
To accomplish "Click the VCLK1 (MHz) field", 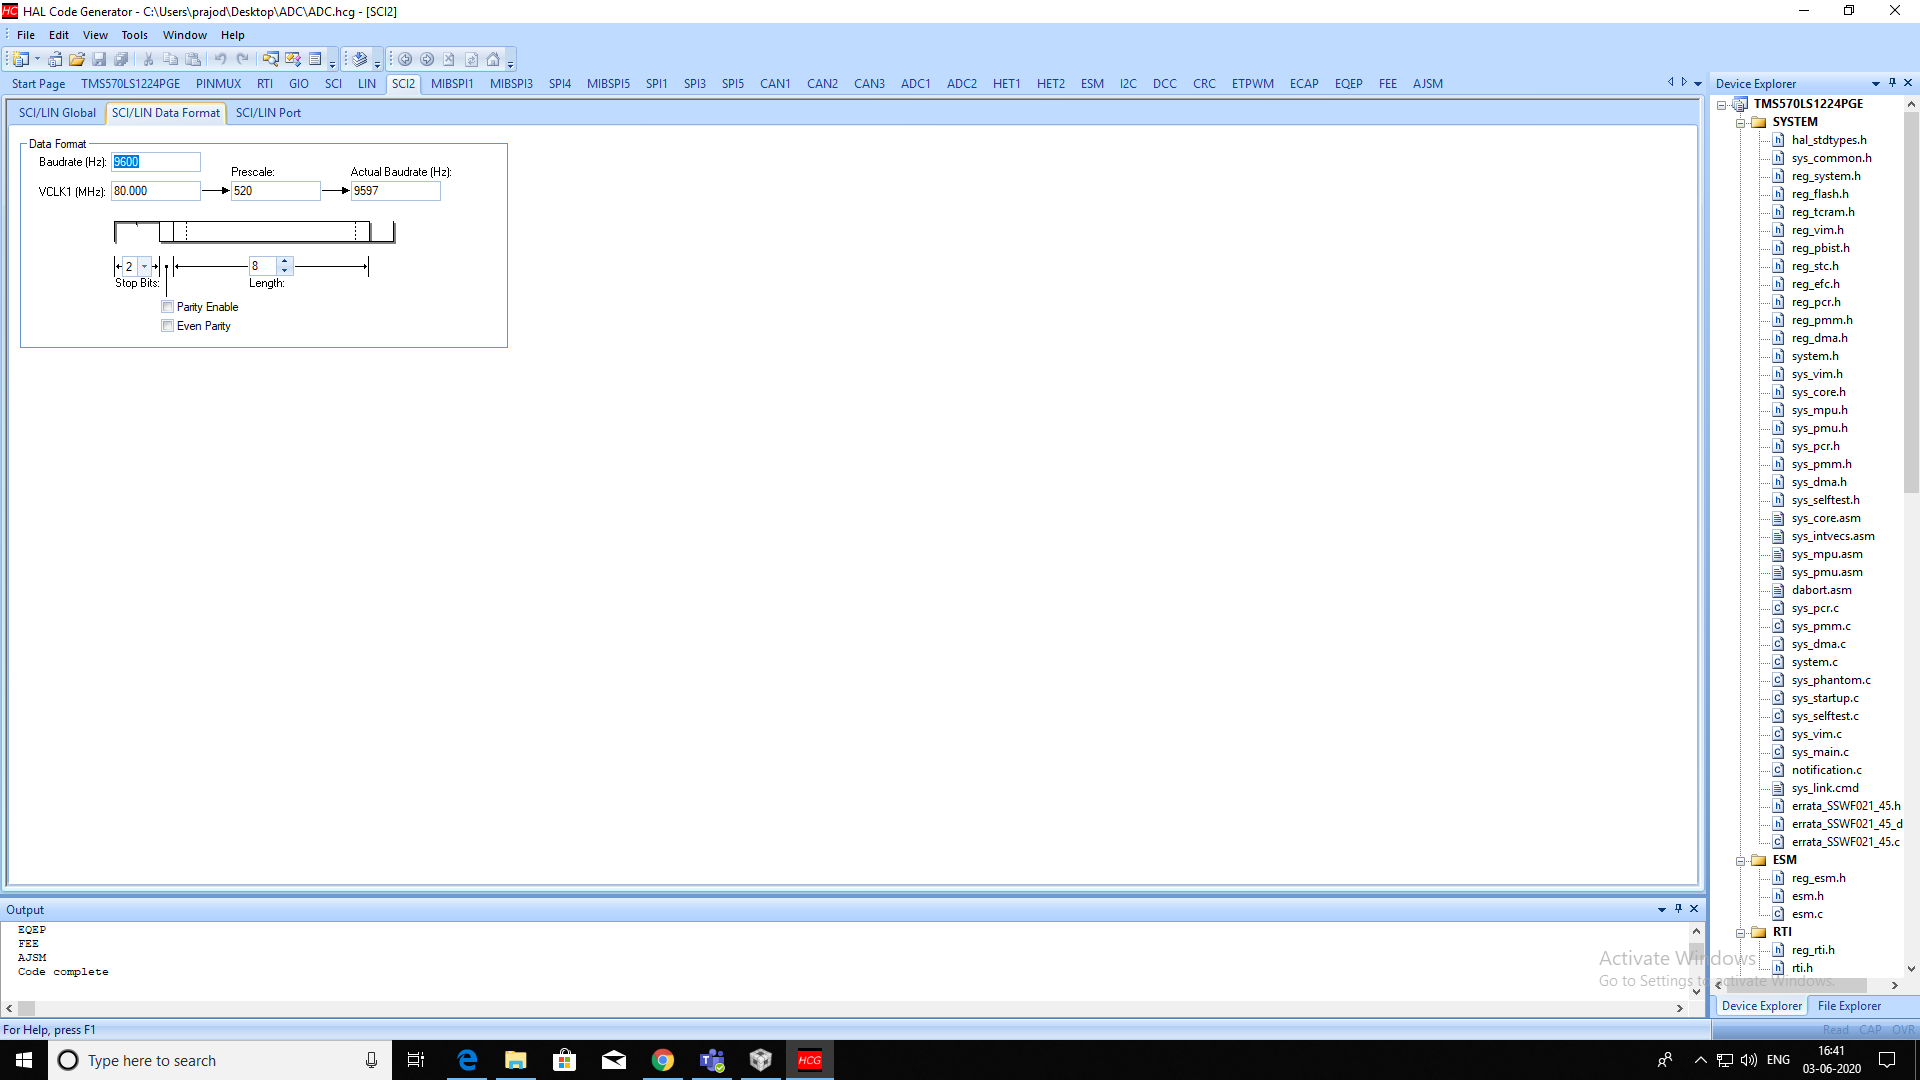I will click(156, 191).
